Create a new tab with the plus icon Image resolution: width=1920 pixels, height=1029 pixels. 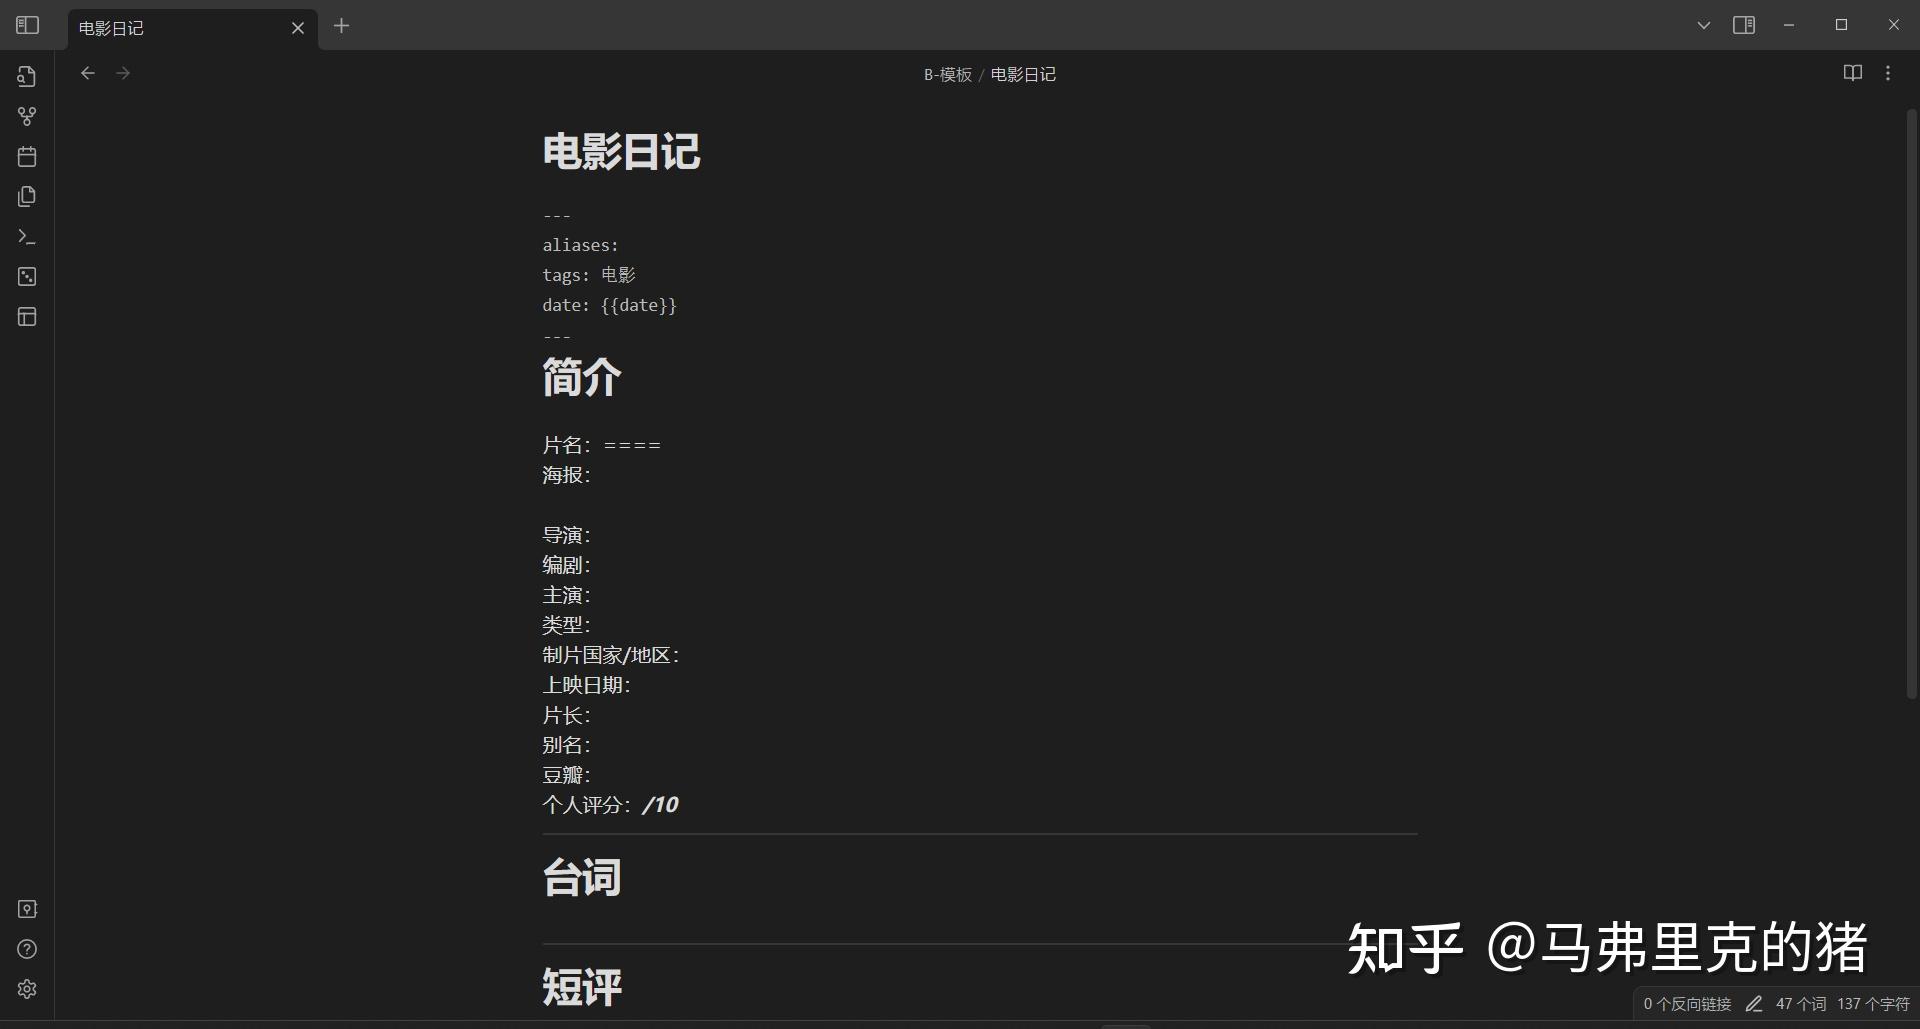(342, 26)
